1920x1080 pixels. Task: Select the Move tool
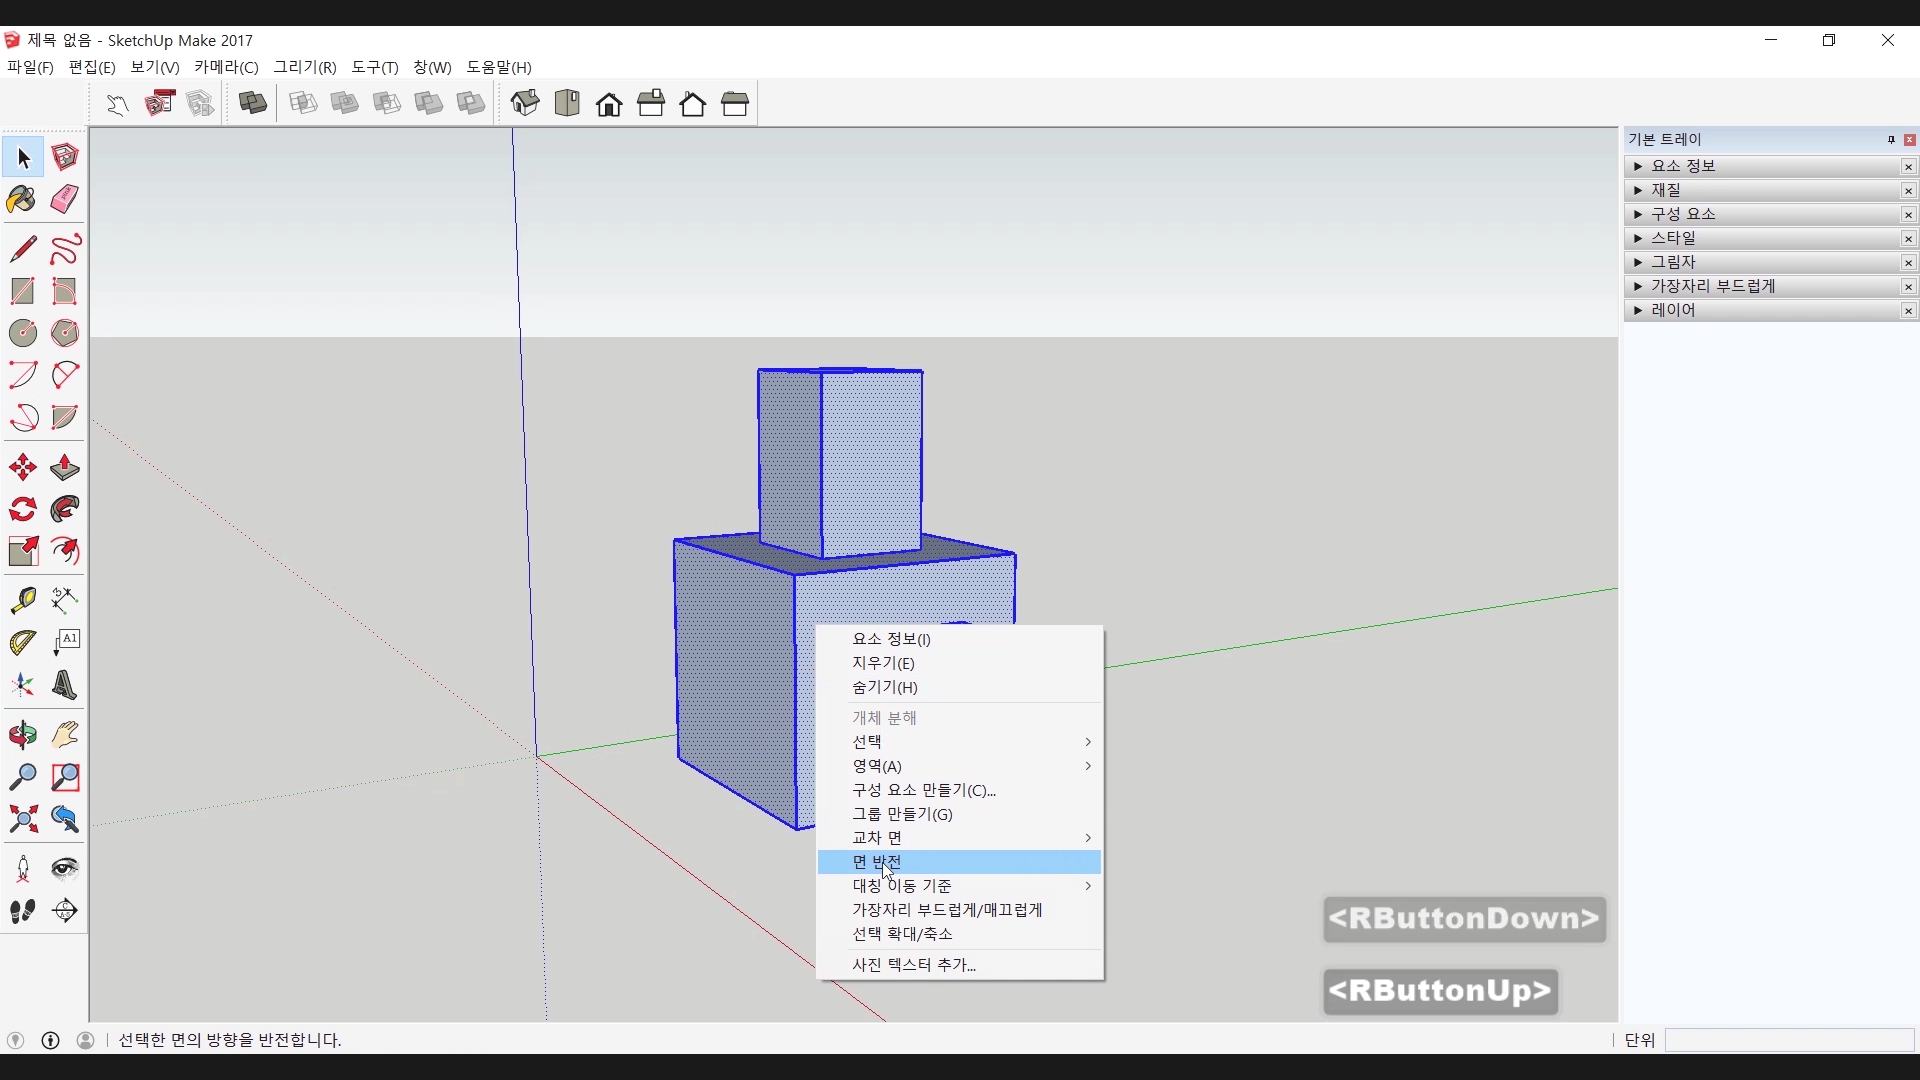pyautogui.click(x=22, y=467)
